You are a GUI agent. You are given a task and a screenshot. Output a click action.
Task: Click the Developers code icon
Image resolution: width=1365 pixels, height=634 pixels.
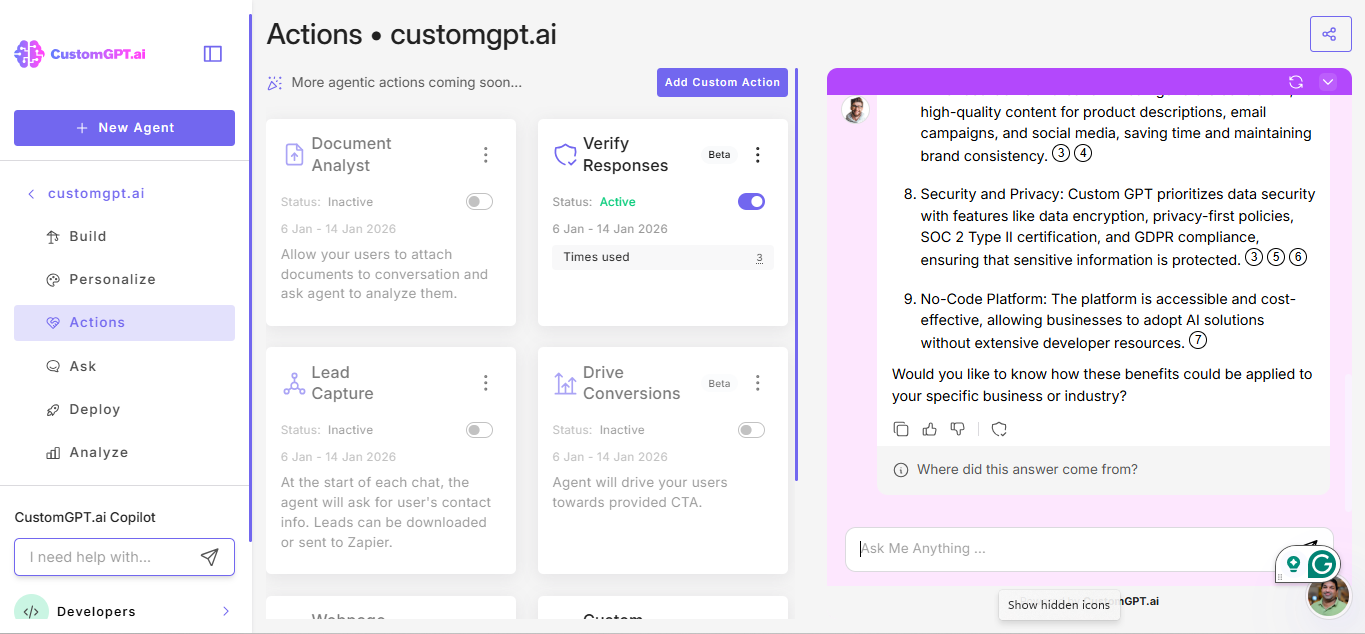pyautogui.click(x=31, y=611)
